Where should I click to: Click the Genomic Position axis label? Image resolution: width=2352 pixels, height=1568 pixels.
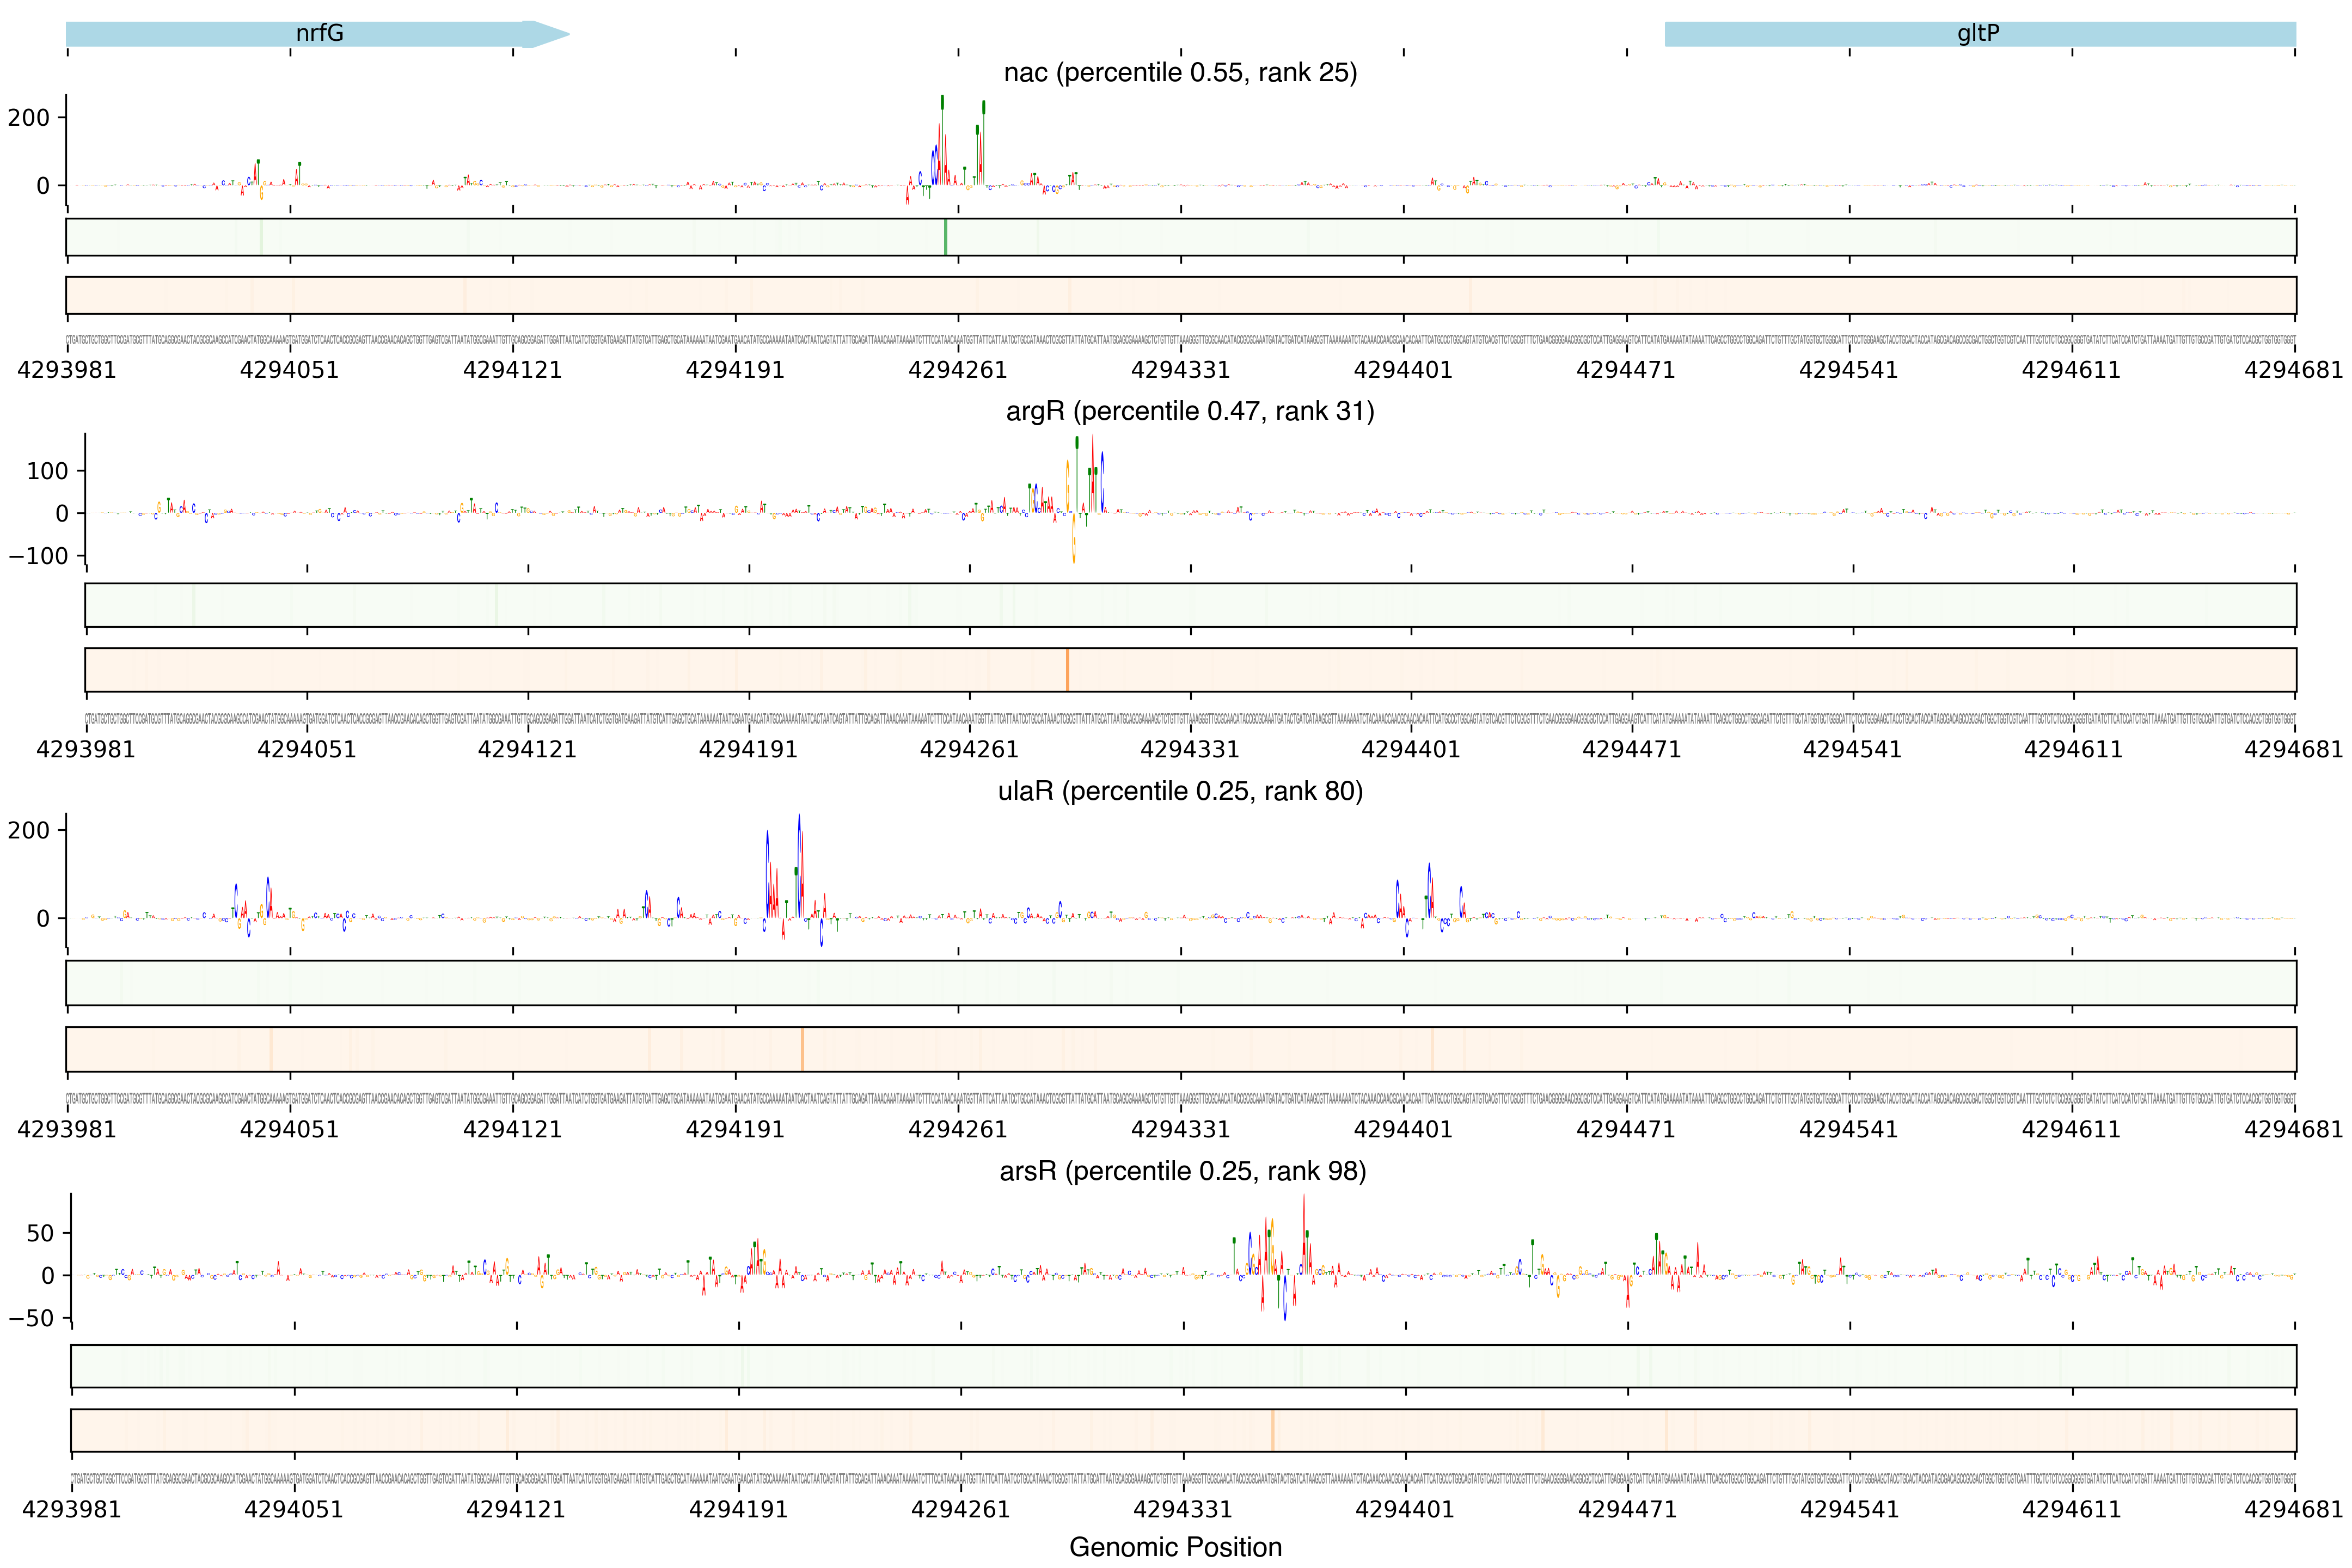(x=1175, y=1547)
